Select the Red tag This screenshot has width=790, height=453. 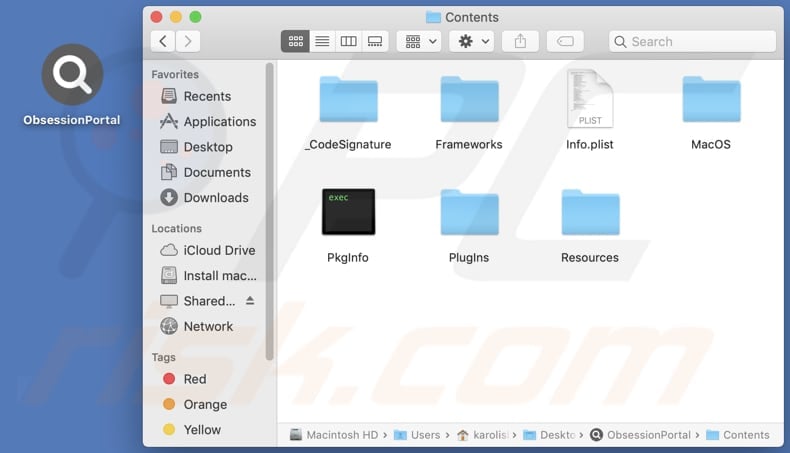point(194,379)
